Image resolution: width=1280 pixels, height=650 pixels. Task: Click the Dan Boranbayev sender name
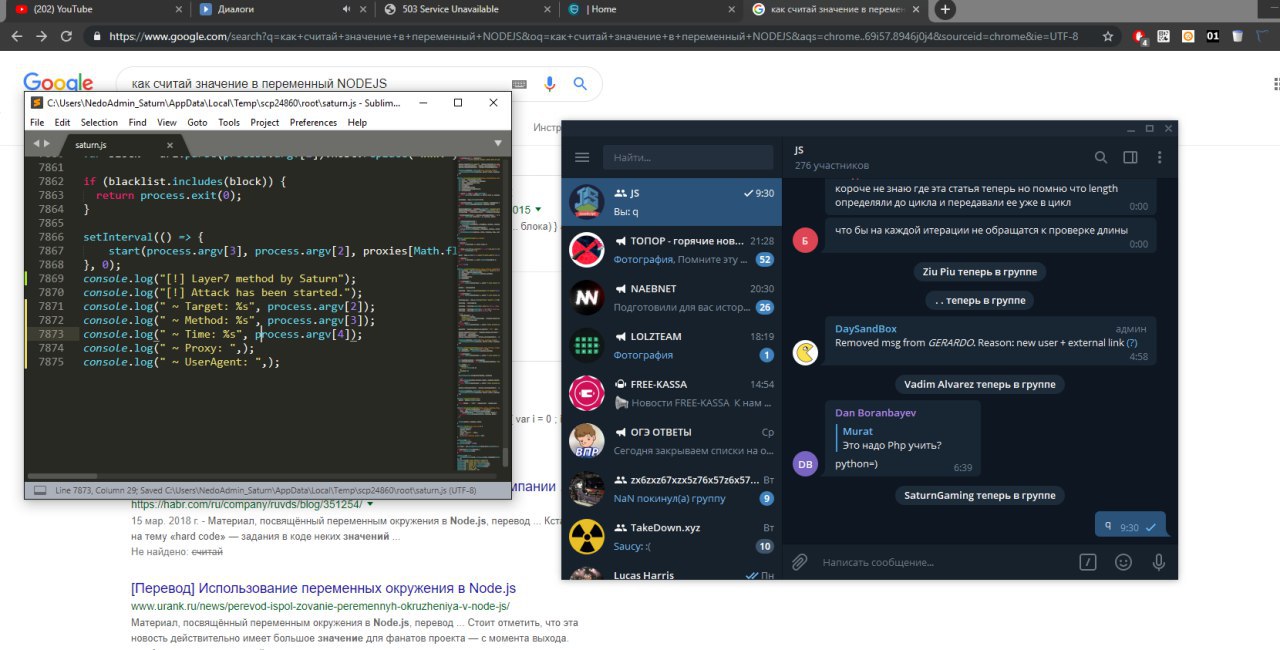[875, 412]
